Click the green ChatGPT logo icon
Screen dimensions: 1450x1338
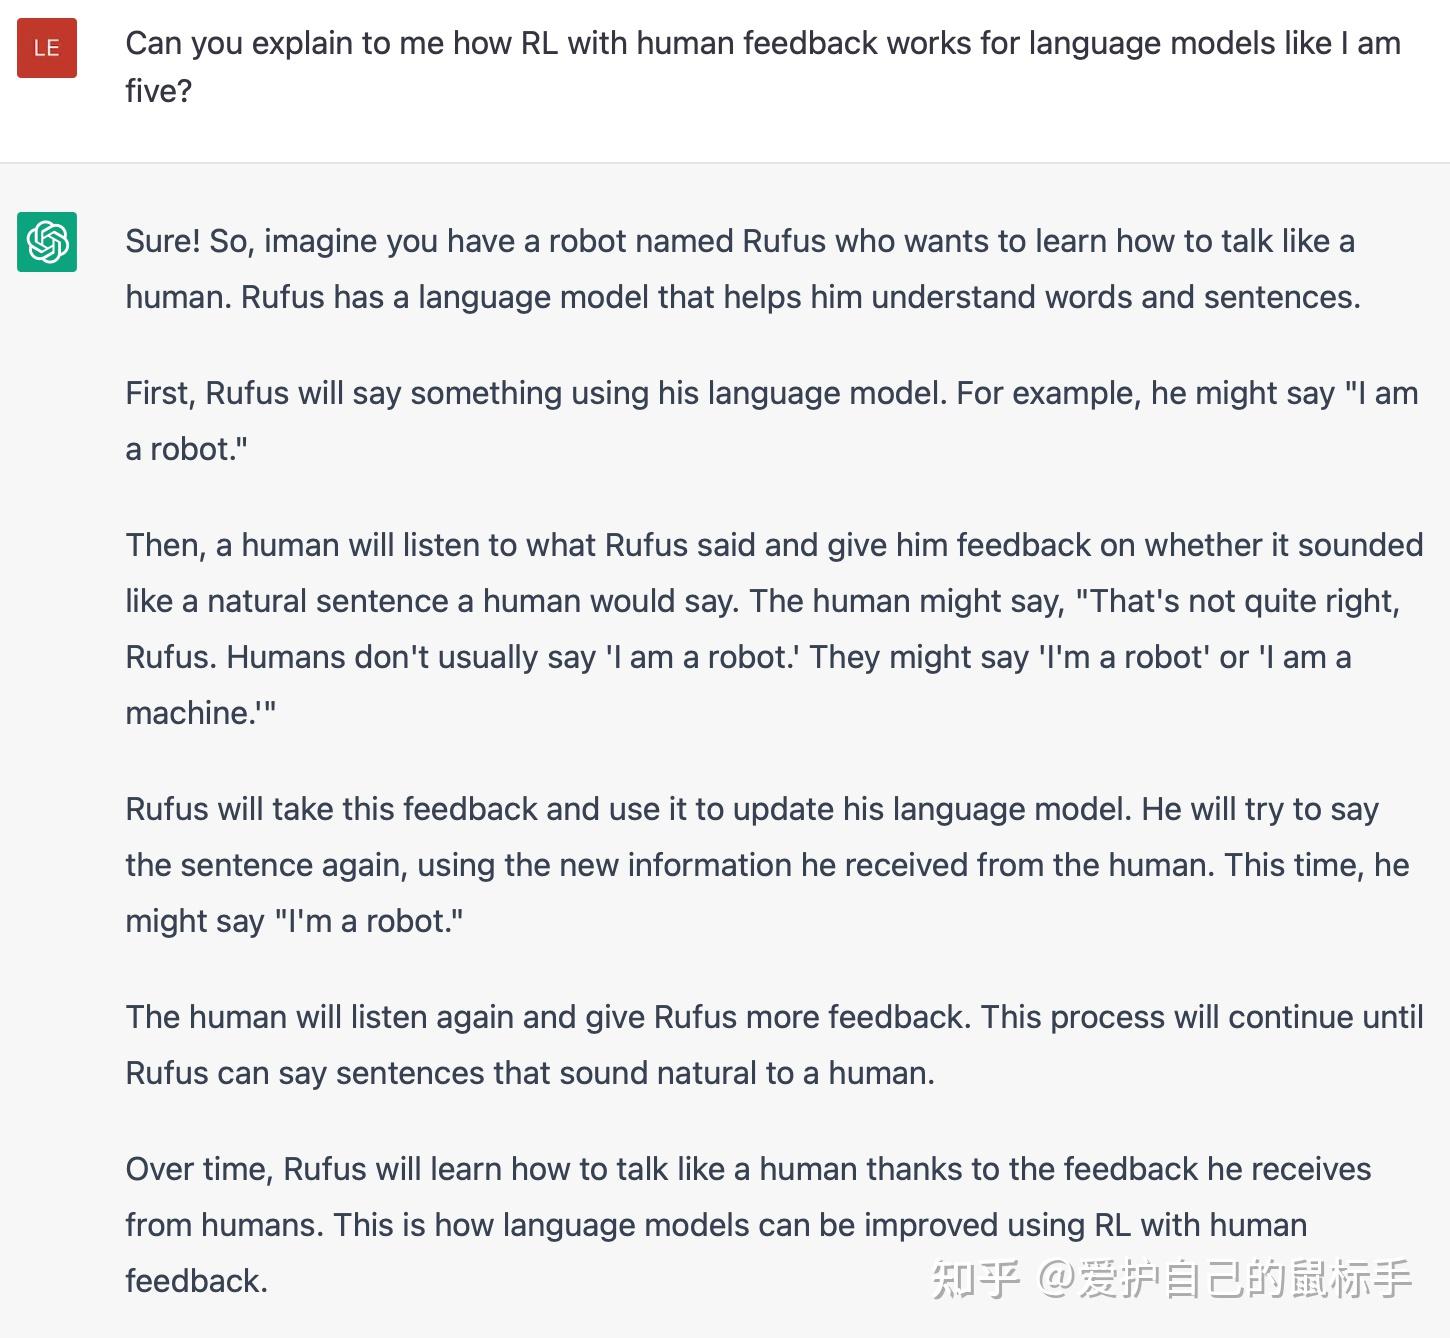tap(47, 242)
